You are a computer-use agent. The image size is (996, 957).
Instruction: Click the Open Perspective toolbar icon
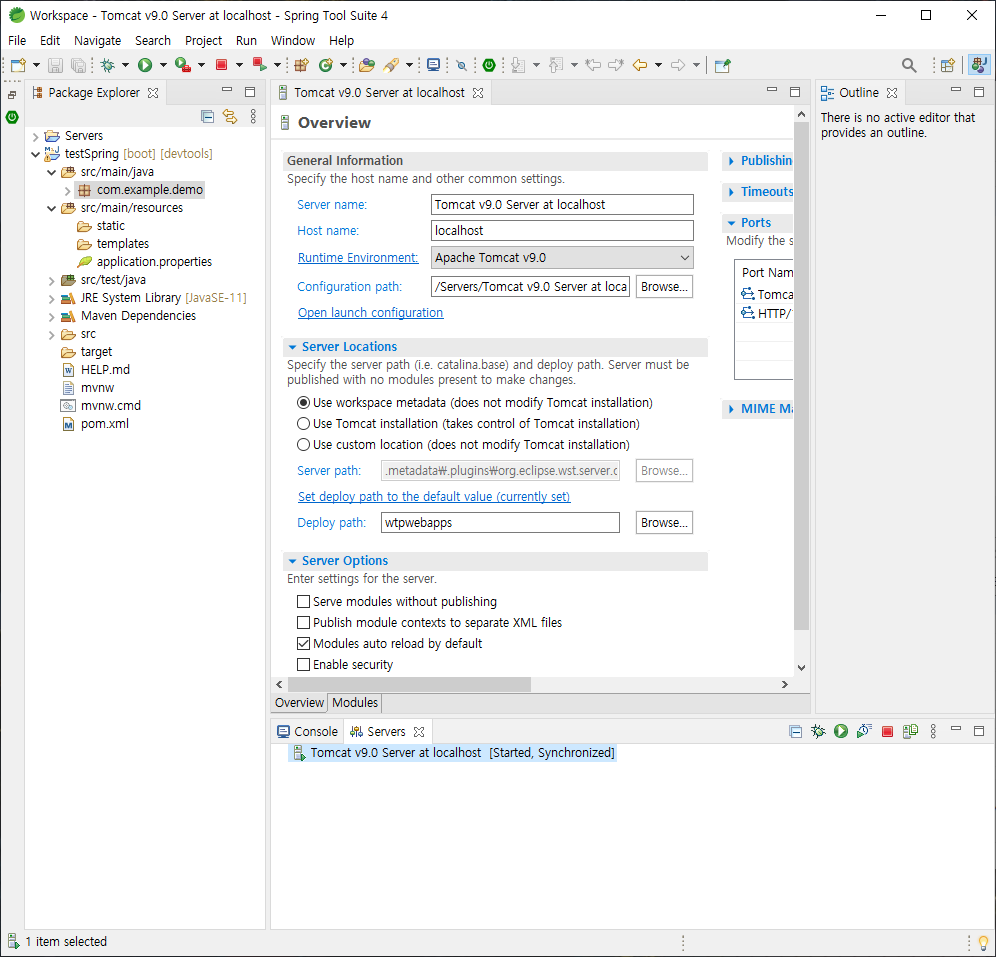click(948, 65)
